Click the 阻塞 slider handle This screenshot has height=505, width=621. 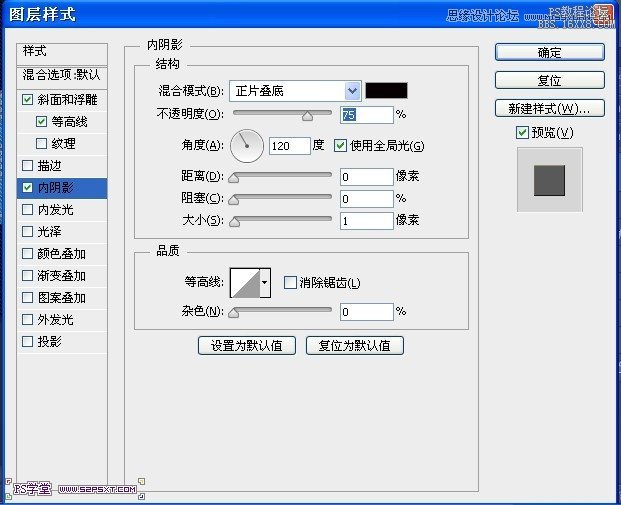pyautogui.click(x=234, y=200)
